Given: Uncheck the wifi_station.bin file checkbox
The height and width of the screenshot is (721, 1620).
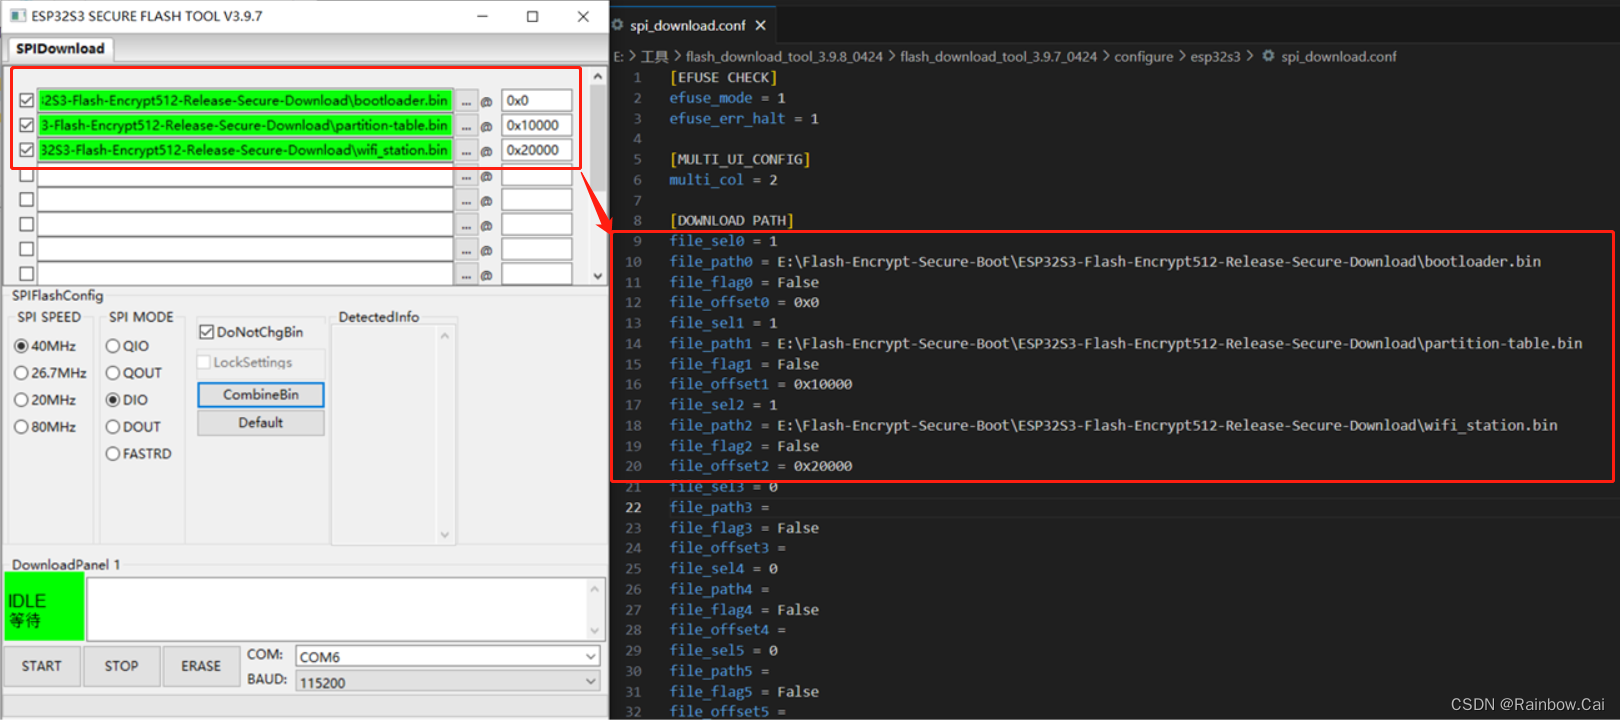Looking at the screenshot, I should [x=27, y=151].
